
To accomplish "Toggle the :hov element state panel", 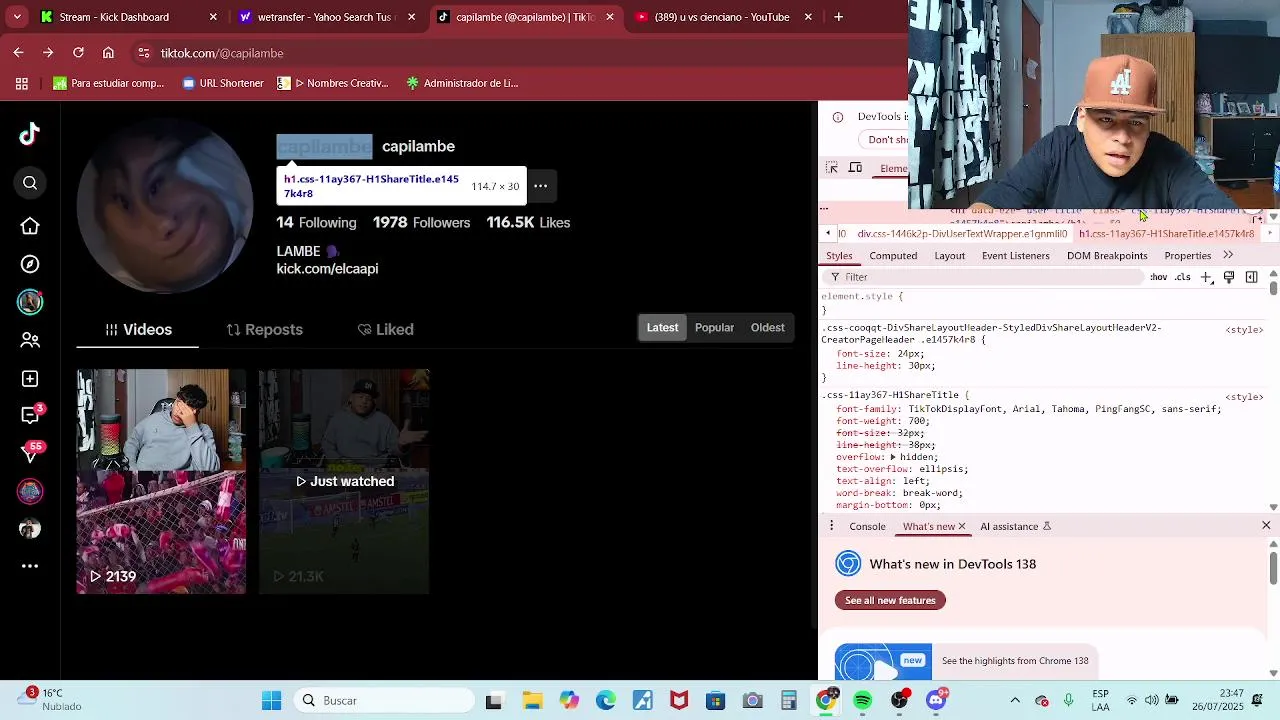I will pos(1159,277).
